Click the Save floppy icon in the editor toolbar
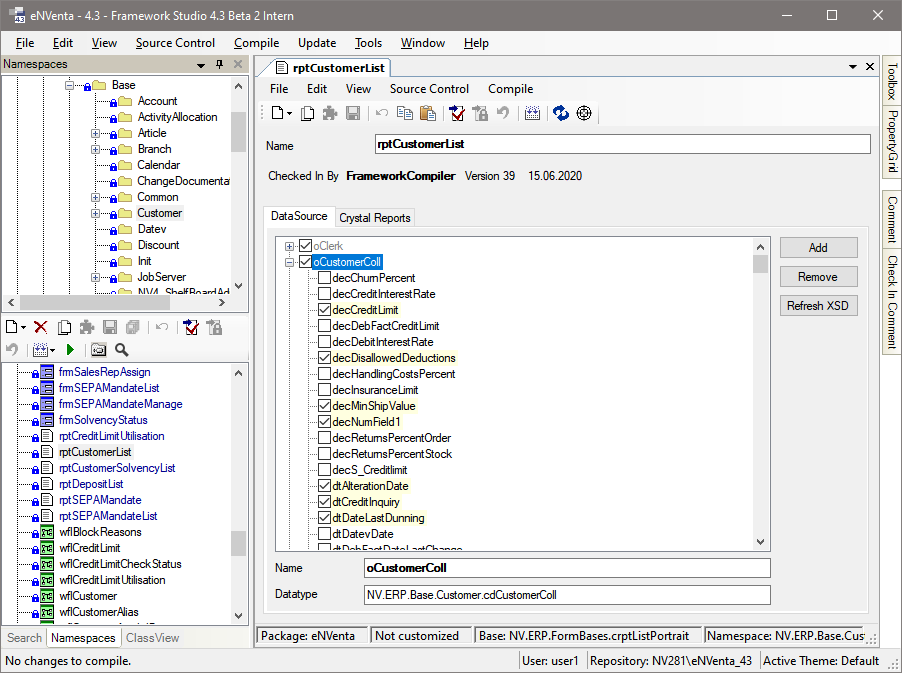902x673 pixels. click(x=353, y=113)
